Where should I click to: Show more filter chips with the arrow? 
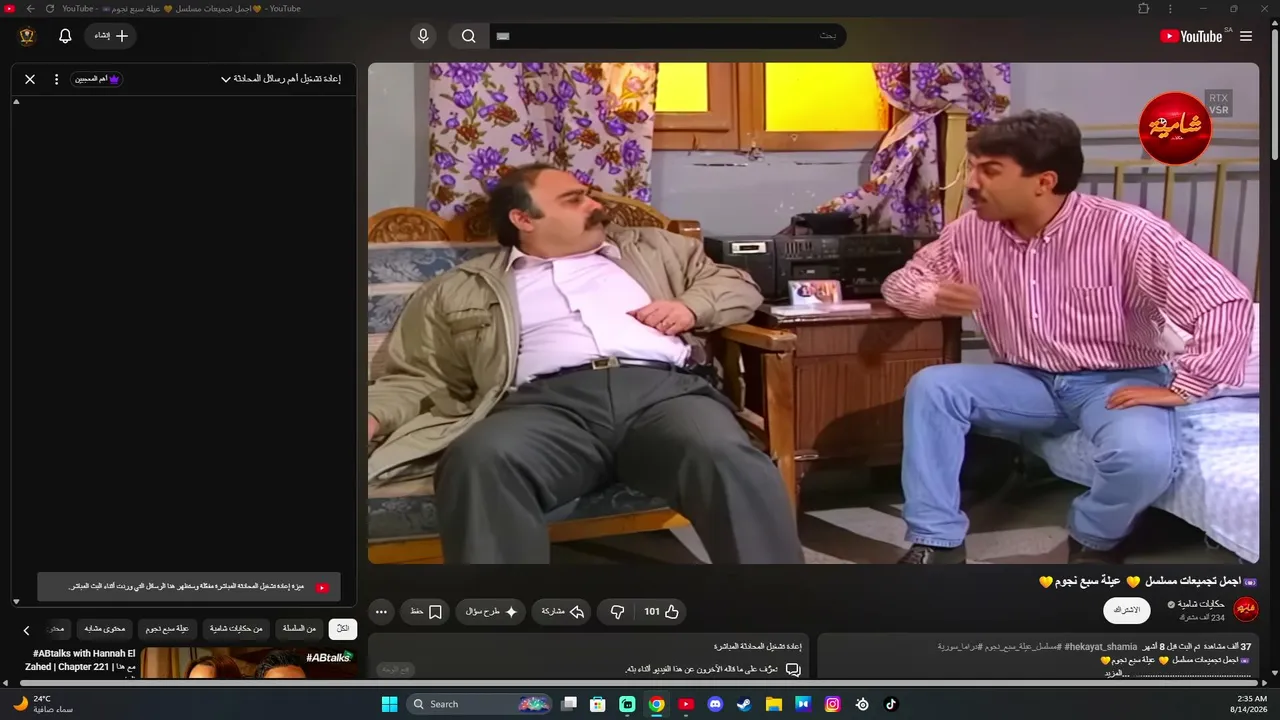tap(27, 630)
